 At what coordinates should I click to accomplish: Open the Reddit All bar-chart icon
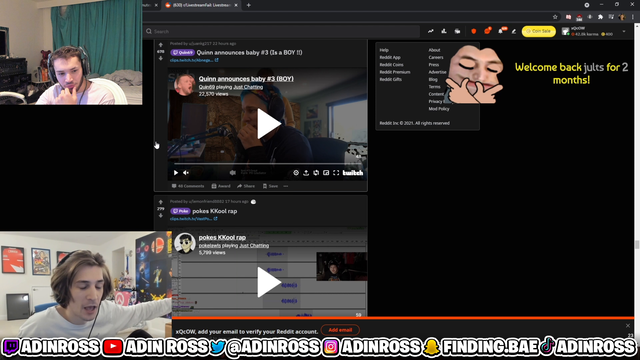(444, 31)
